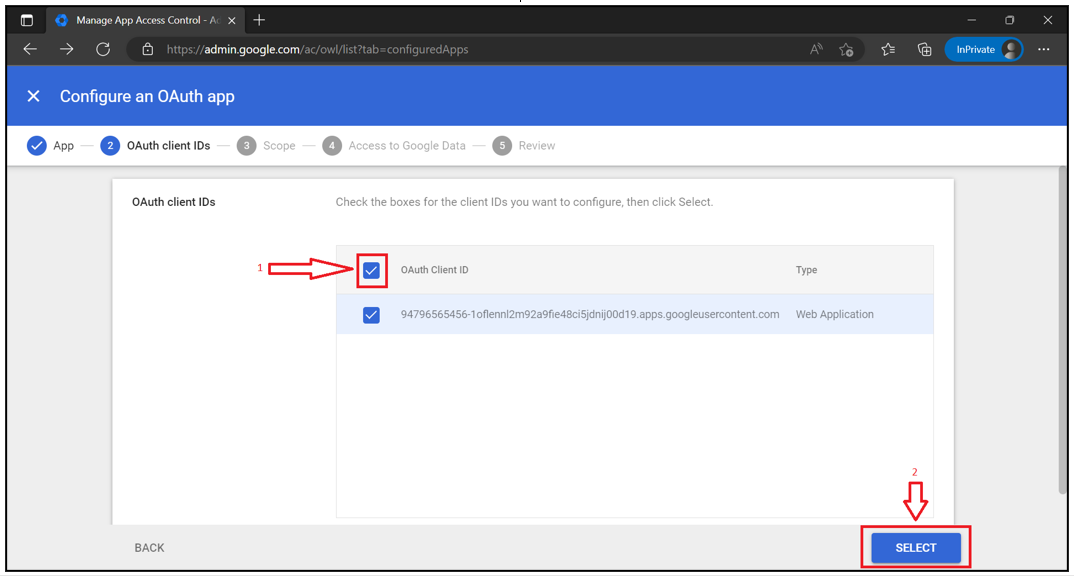Click the Type column header
This screenshot has width=1074, height=576.
pos(806,270)
